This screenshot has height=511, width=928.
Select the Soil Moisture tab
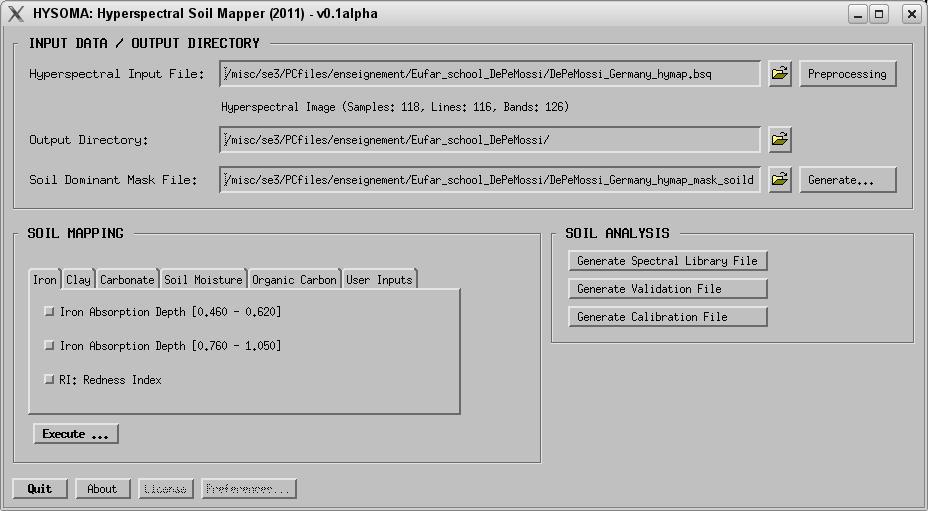[x=203, y=280]
